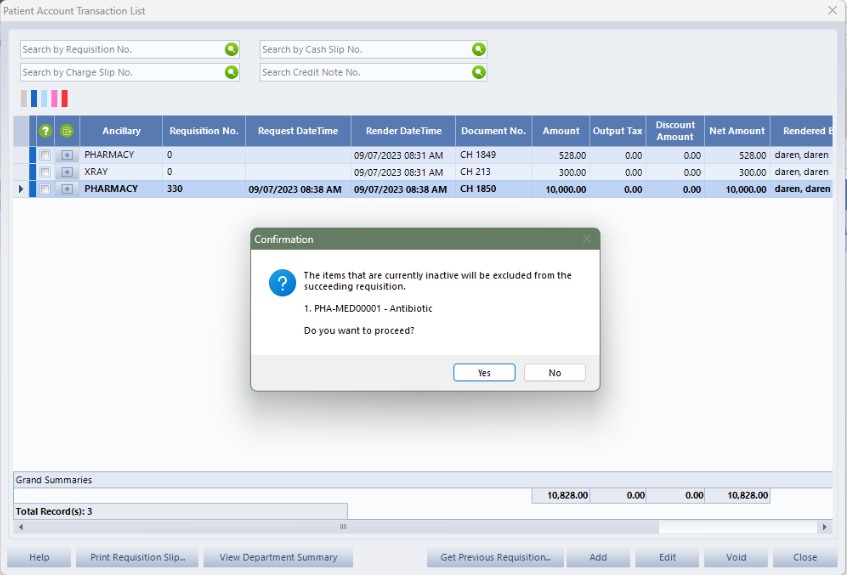Click the green document column header icon
The image size is (847, 575).
(67, 131)
